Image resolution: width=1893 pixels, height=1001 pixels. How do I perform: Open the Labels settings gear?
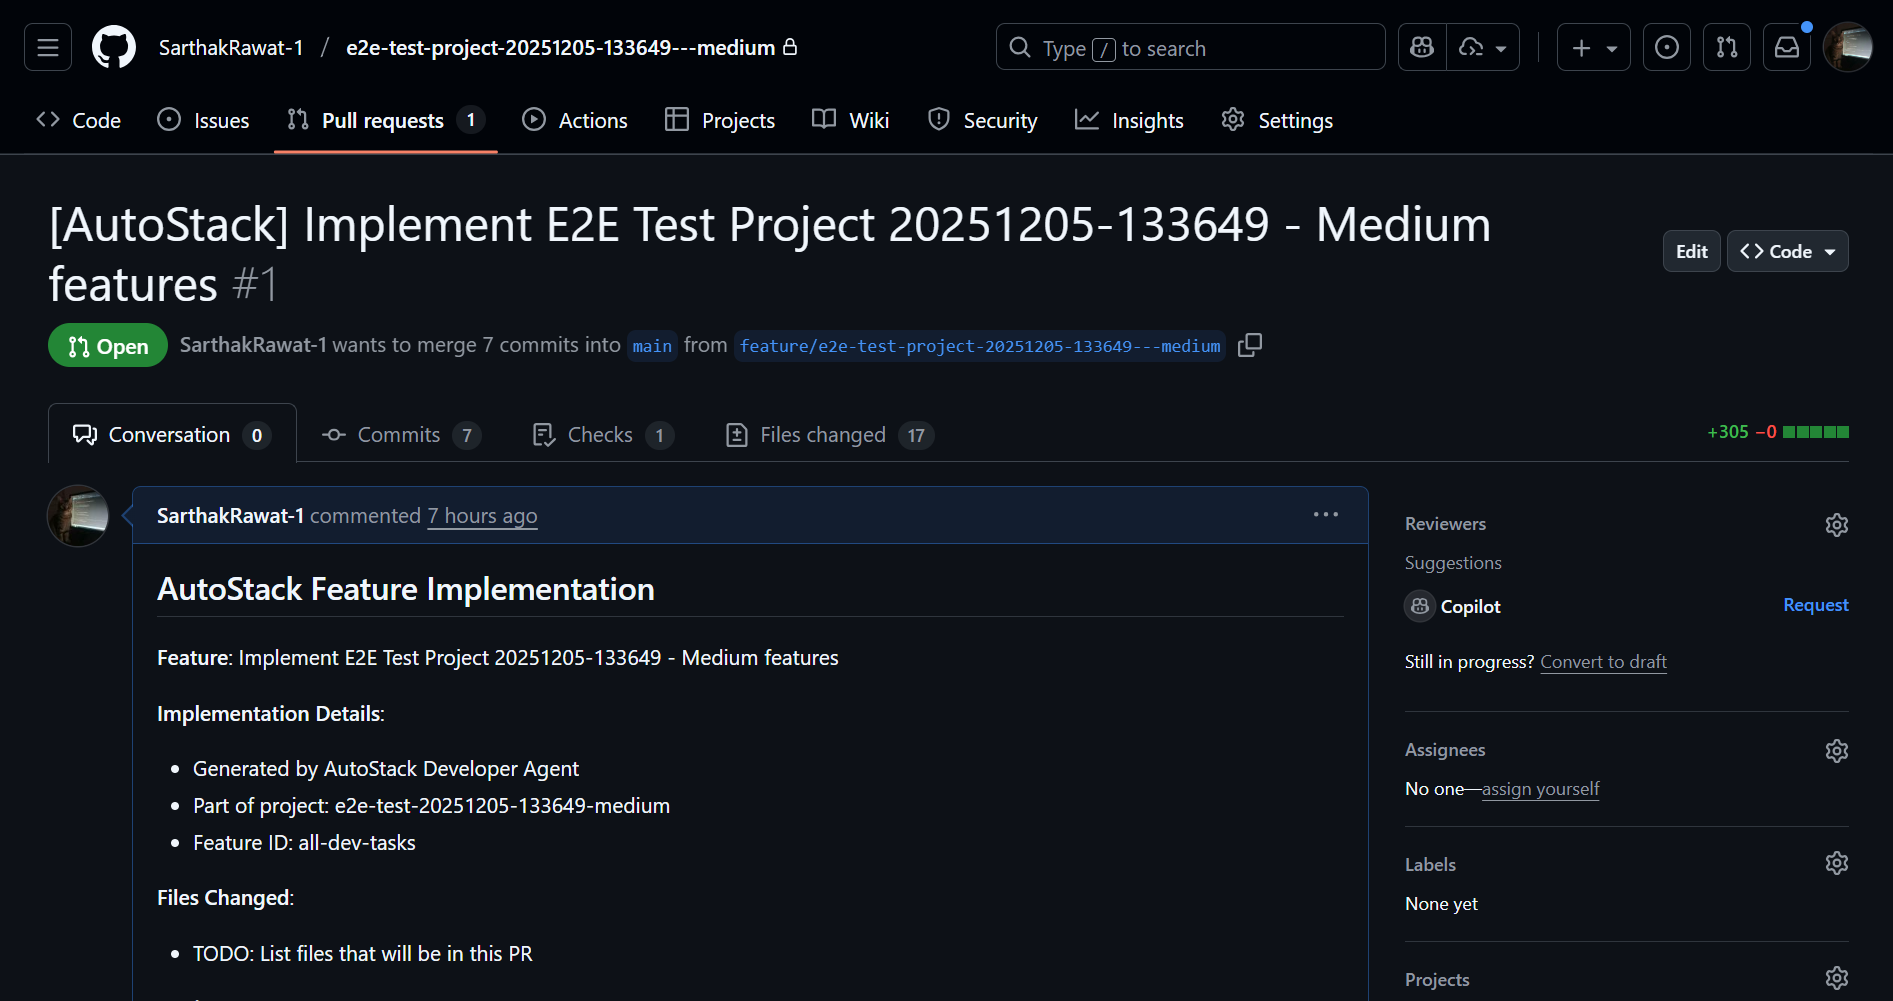pos(1837,863)
